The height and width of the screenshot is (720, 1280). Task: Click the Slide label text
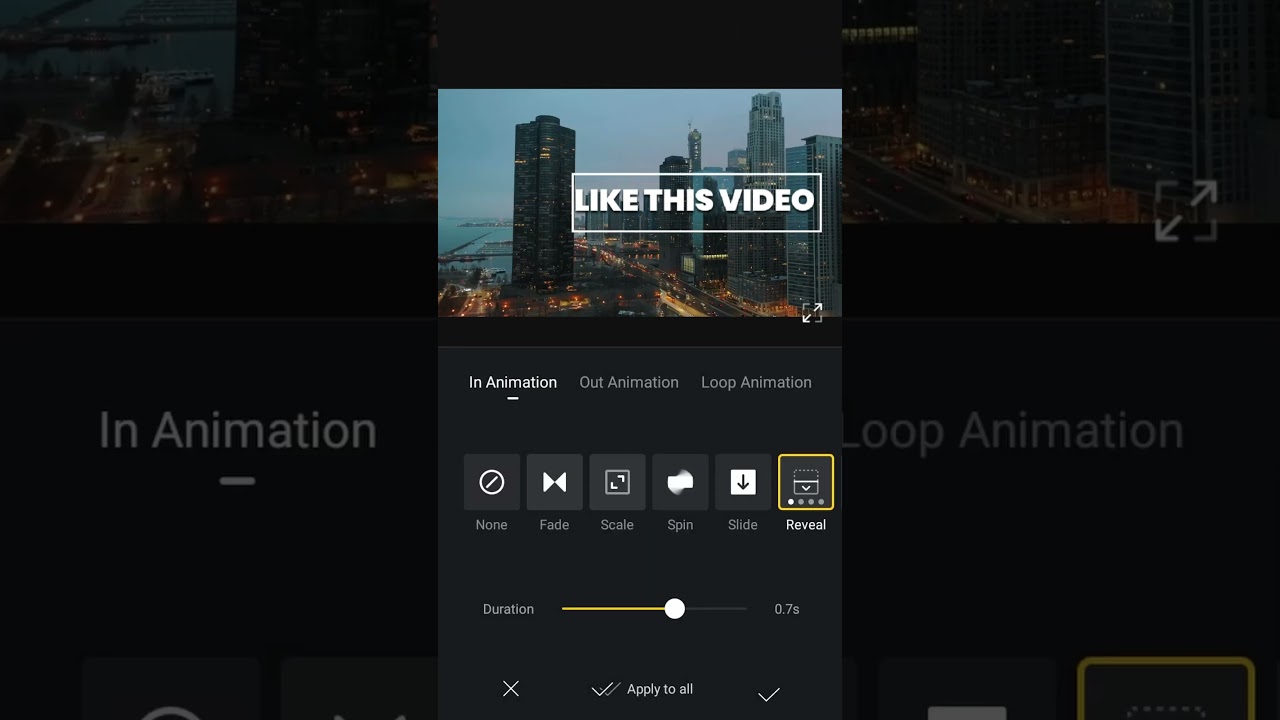tap(743, 525)
